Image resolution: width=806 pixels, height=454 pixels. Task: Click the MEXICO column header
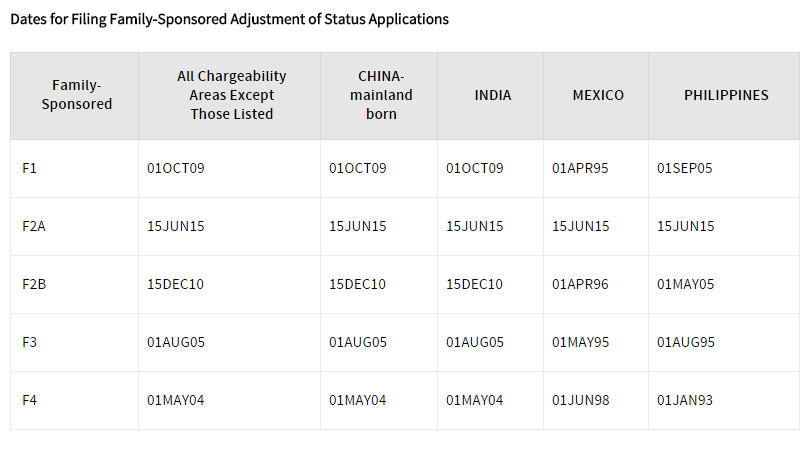[x=598, y=95]
